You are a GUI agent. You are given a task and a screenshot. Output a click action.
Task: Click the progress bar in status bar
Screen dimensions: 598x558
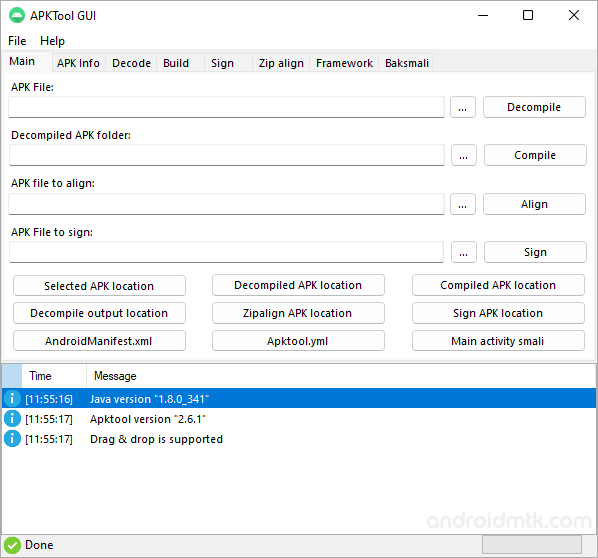pyautogui.click(x=532, y=545)
